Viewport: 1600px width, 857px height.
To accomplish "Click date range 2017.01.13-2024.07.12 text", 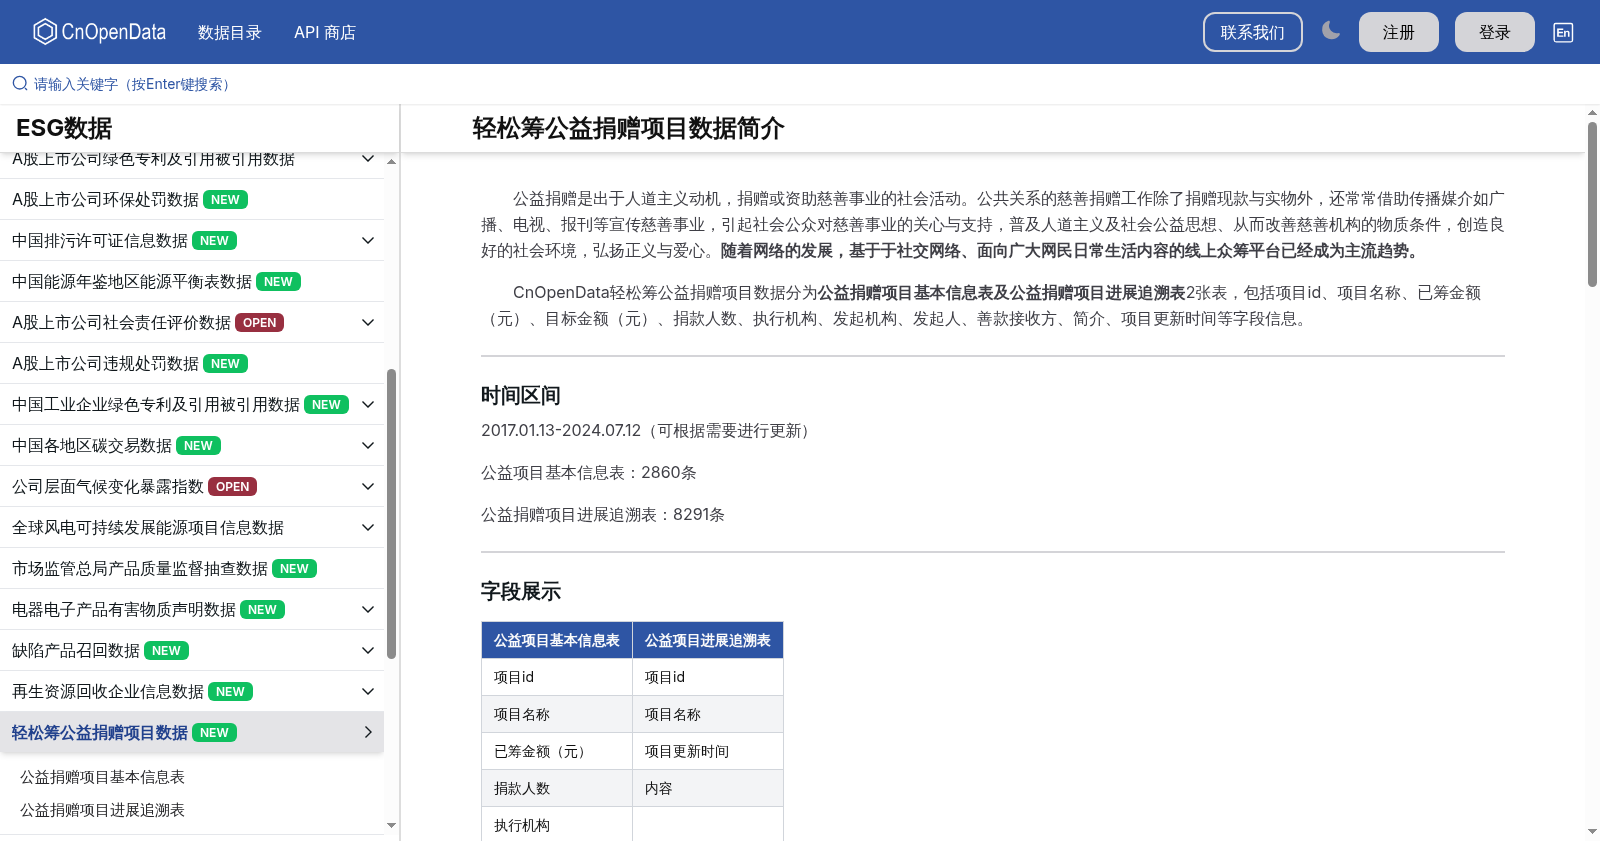I will click(561, 430).
